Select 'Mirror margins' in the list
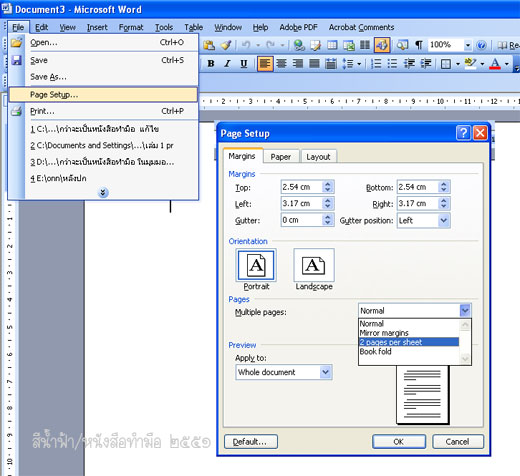This screenshot has width=520, height=476. 409,333
